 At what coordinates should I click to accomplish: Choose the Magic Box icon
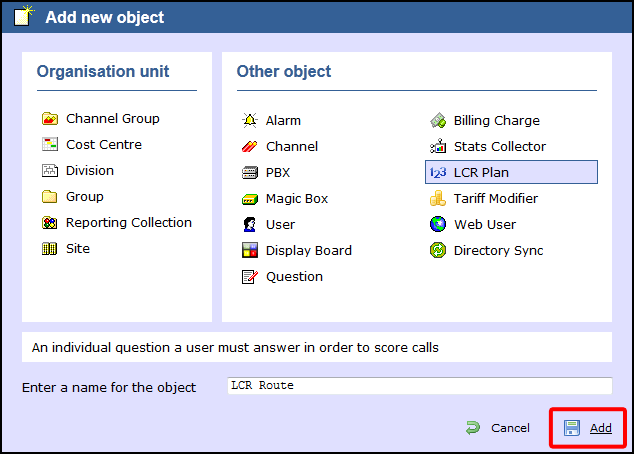tap(250, 199)
